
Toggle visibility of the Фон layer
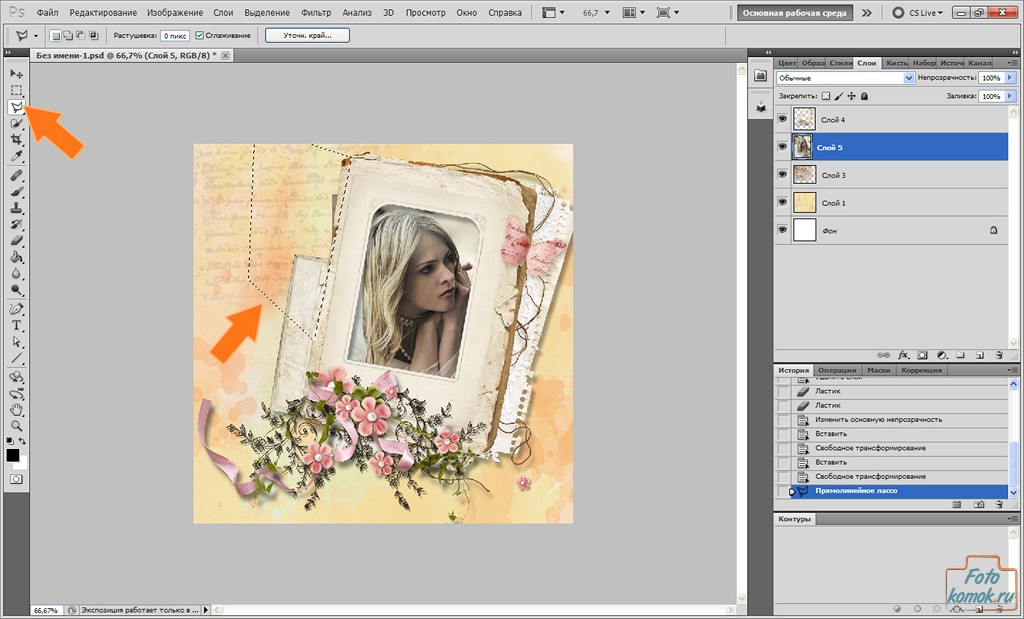[x=782, y=231]
